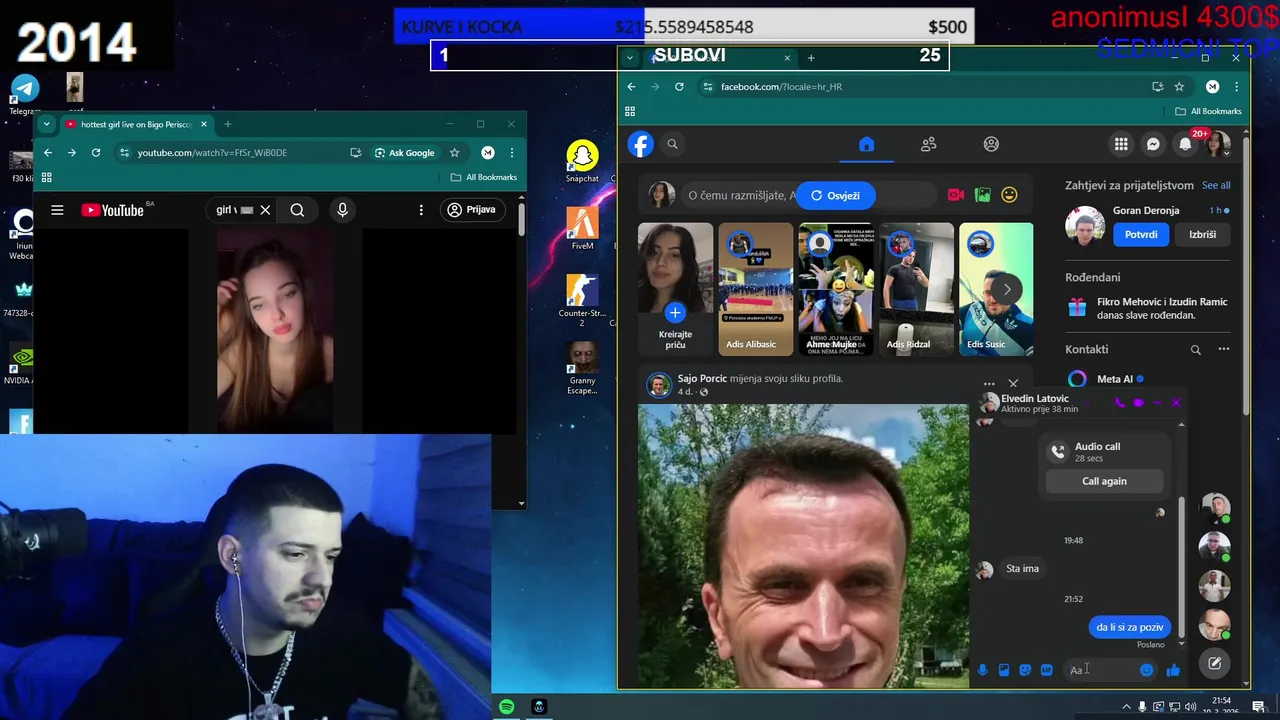The height and width of the screenshot is (720, 1280).
Task: Open Snapchat desktop shortcut
Action: coord(582,162)
